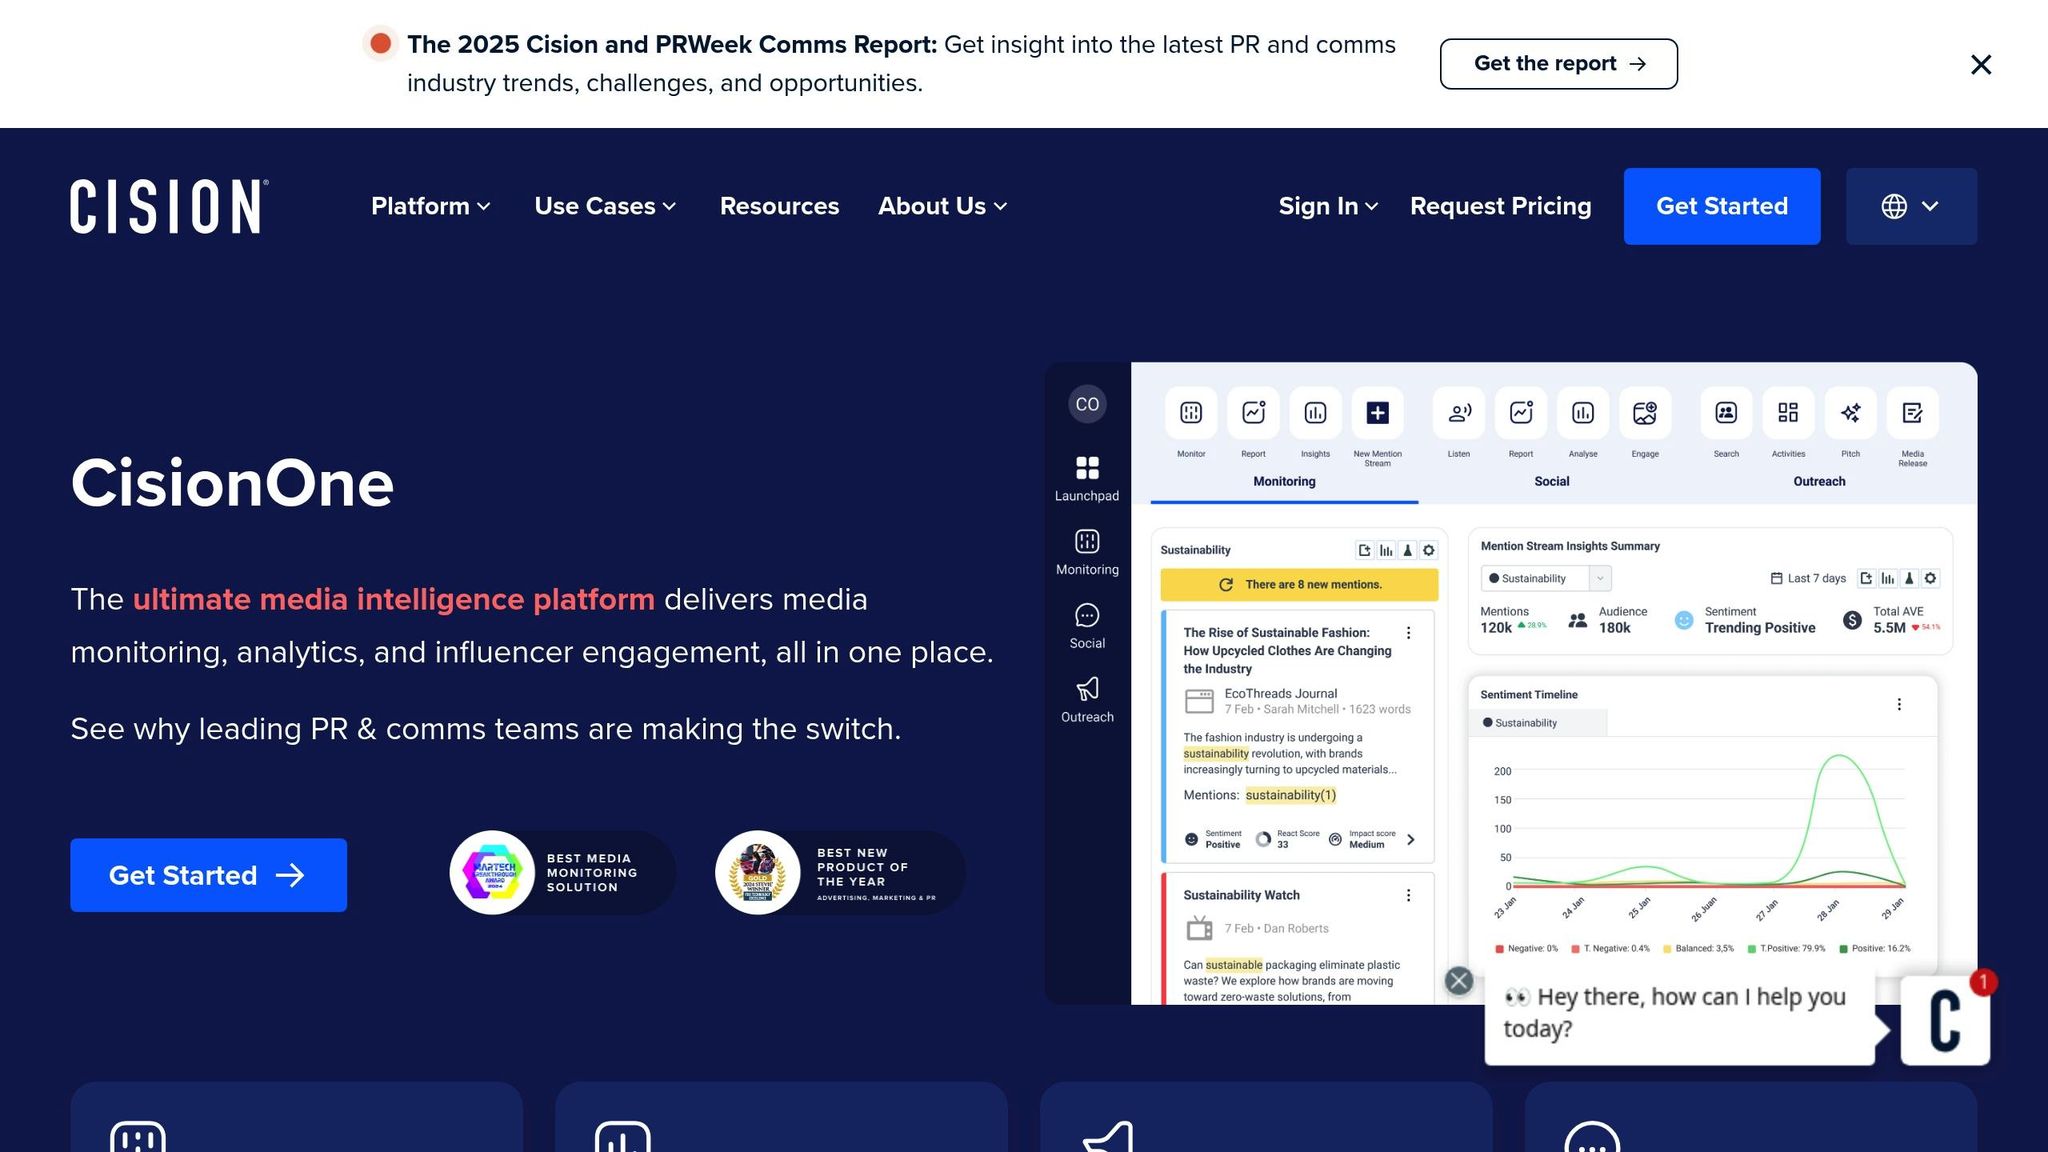
Task: Click the Cision logo
Action: coord(169,206)
